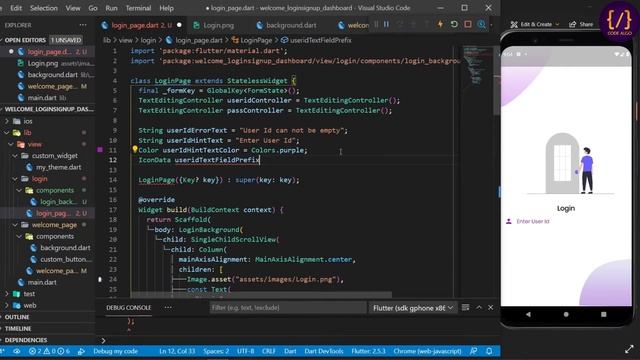Collapse the view folder
The width and height of the screenshot is (640, 360).
11,144
